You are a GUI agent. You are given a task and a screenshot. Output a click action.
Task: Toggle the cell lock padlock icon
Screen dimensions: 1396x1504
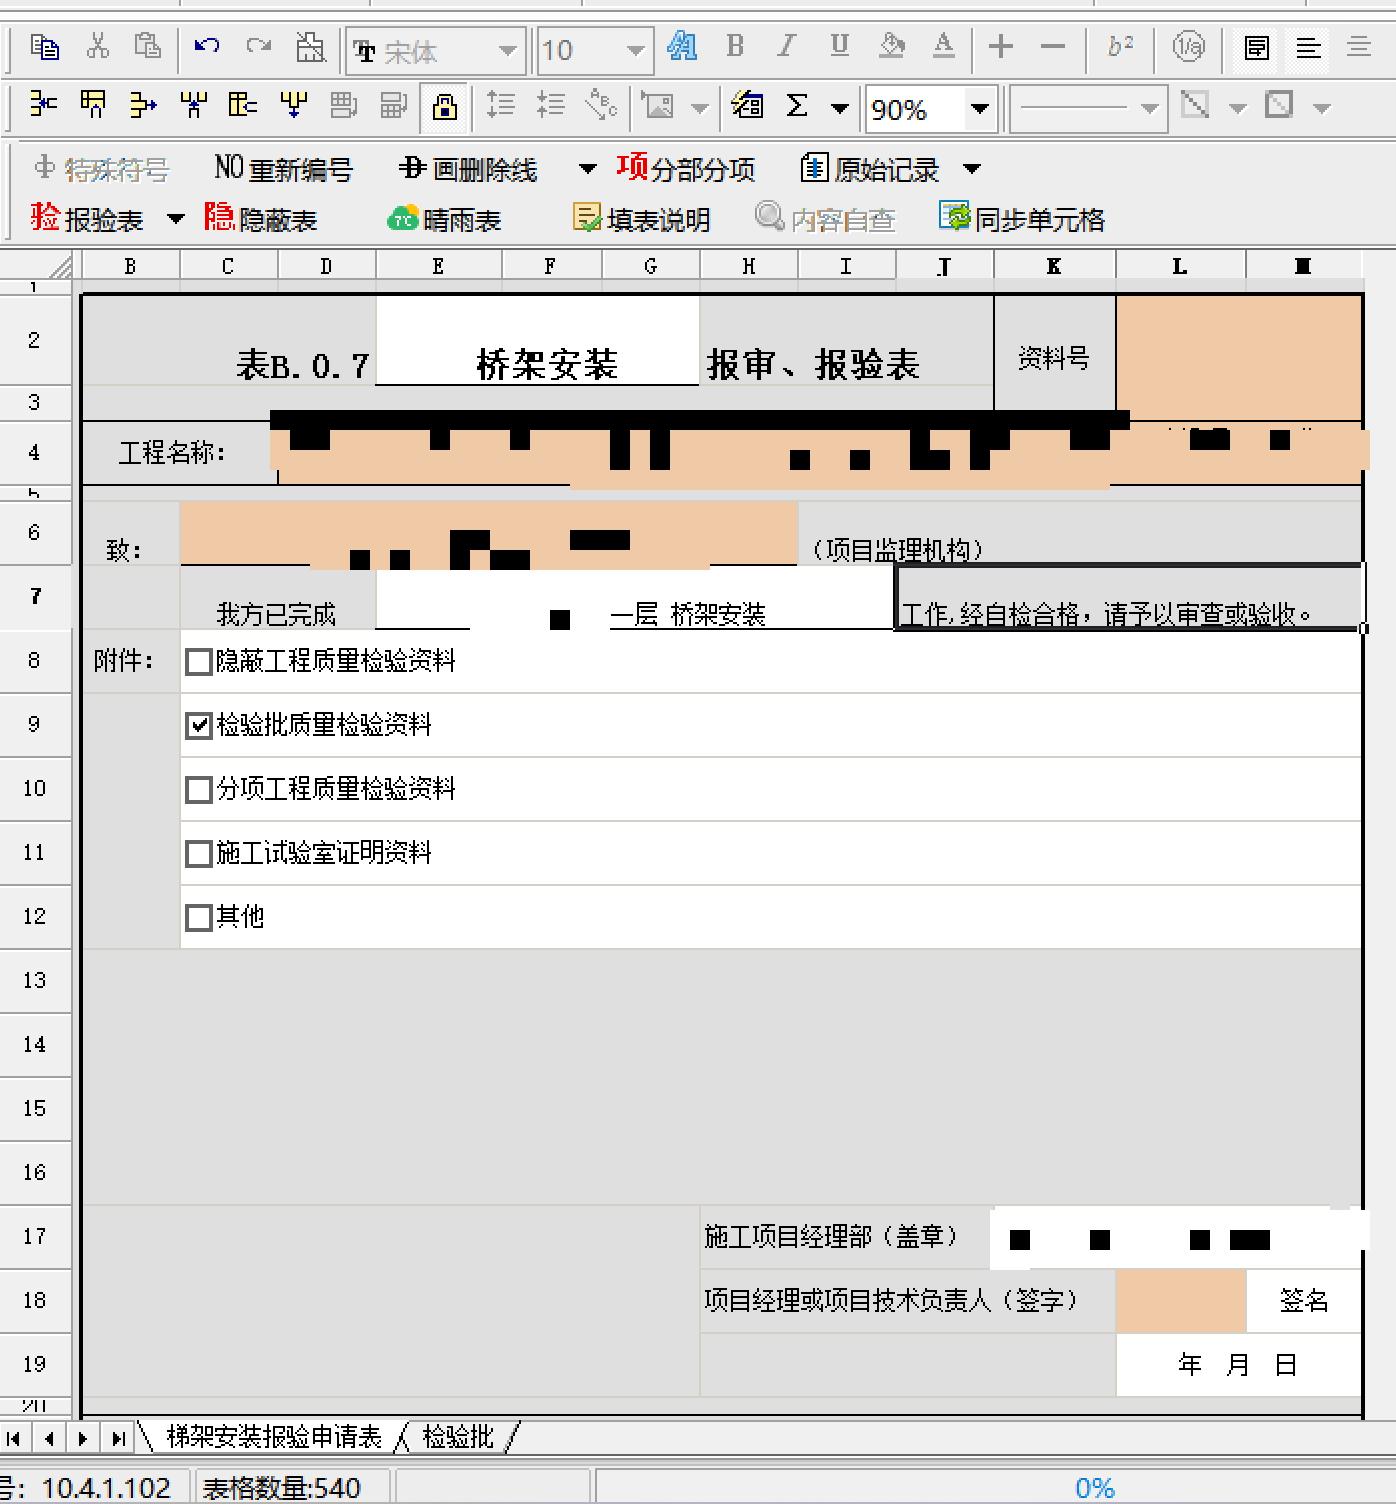point(444,106)
